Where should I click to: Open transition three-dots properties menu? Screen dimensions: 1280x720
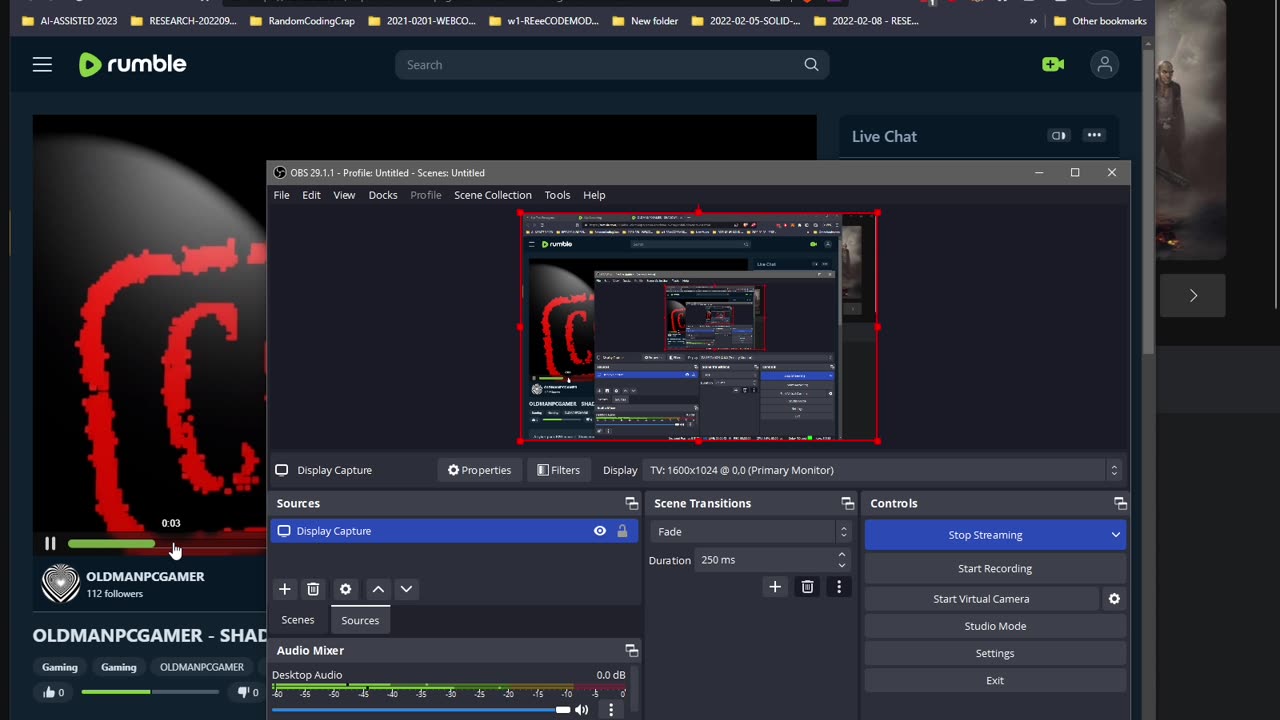pos(839,587)
